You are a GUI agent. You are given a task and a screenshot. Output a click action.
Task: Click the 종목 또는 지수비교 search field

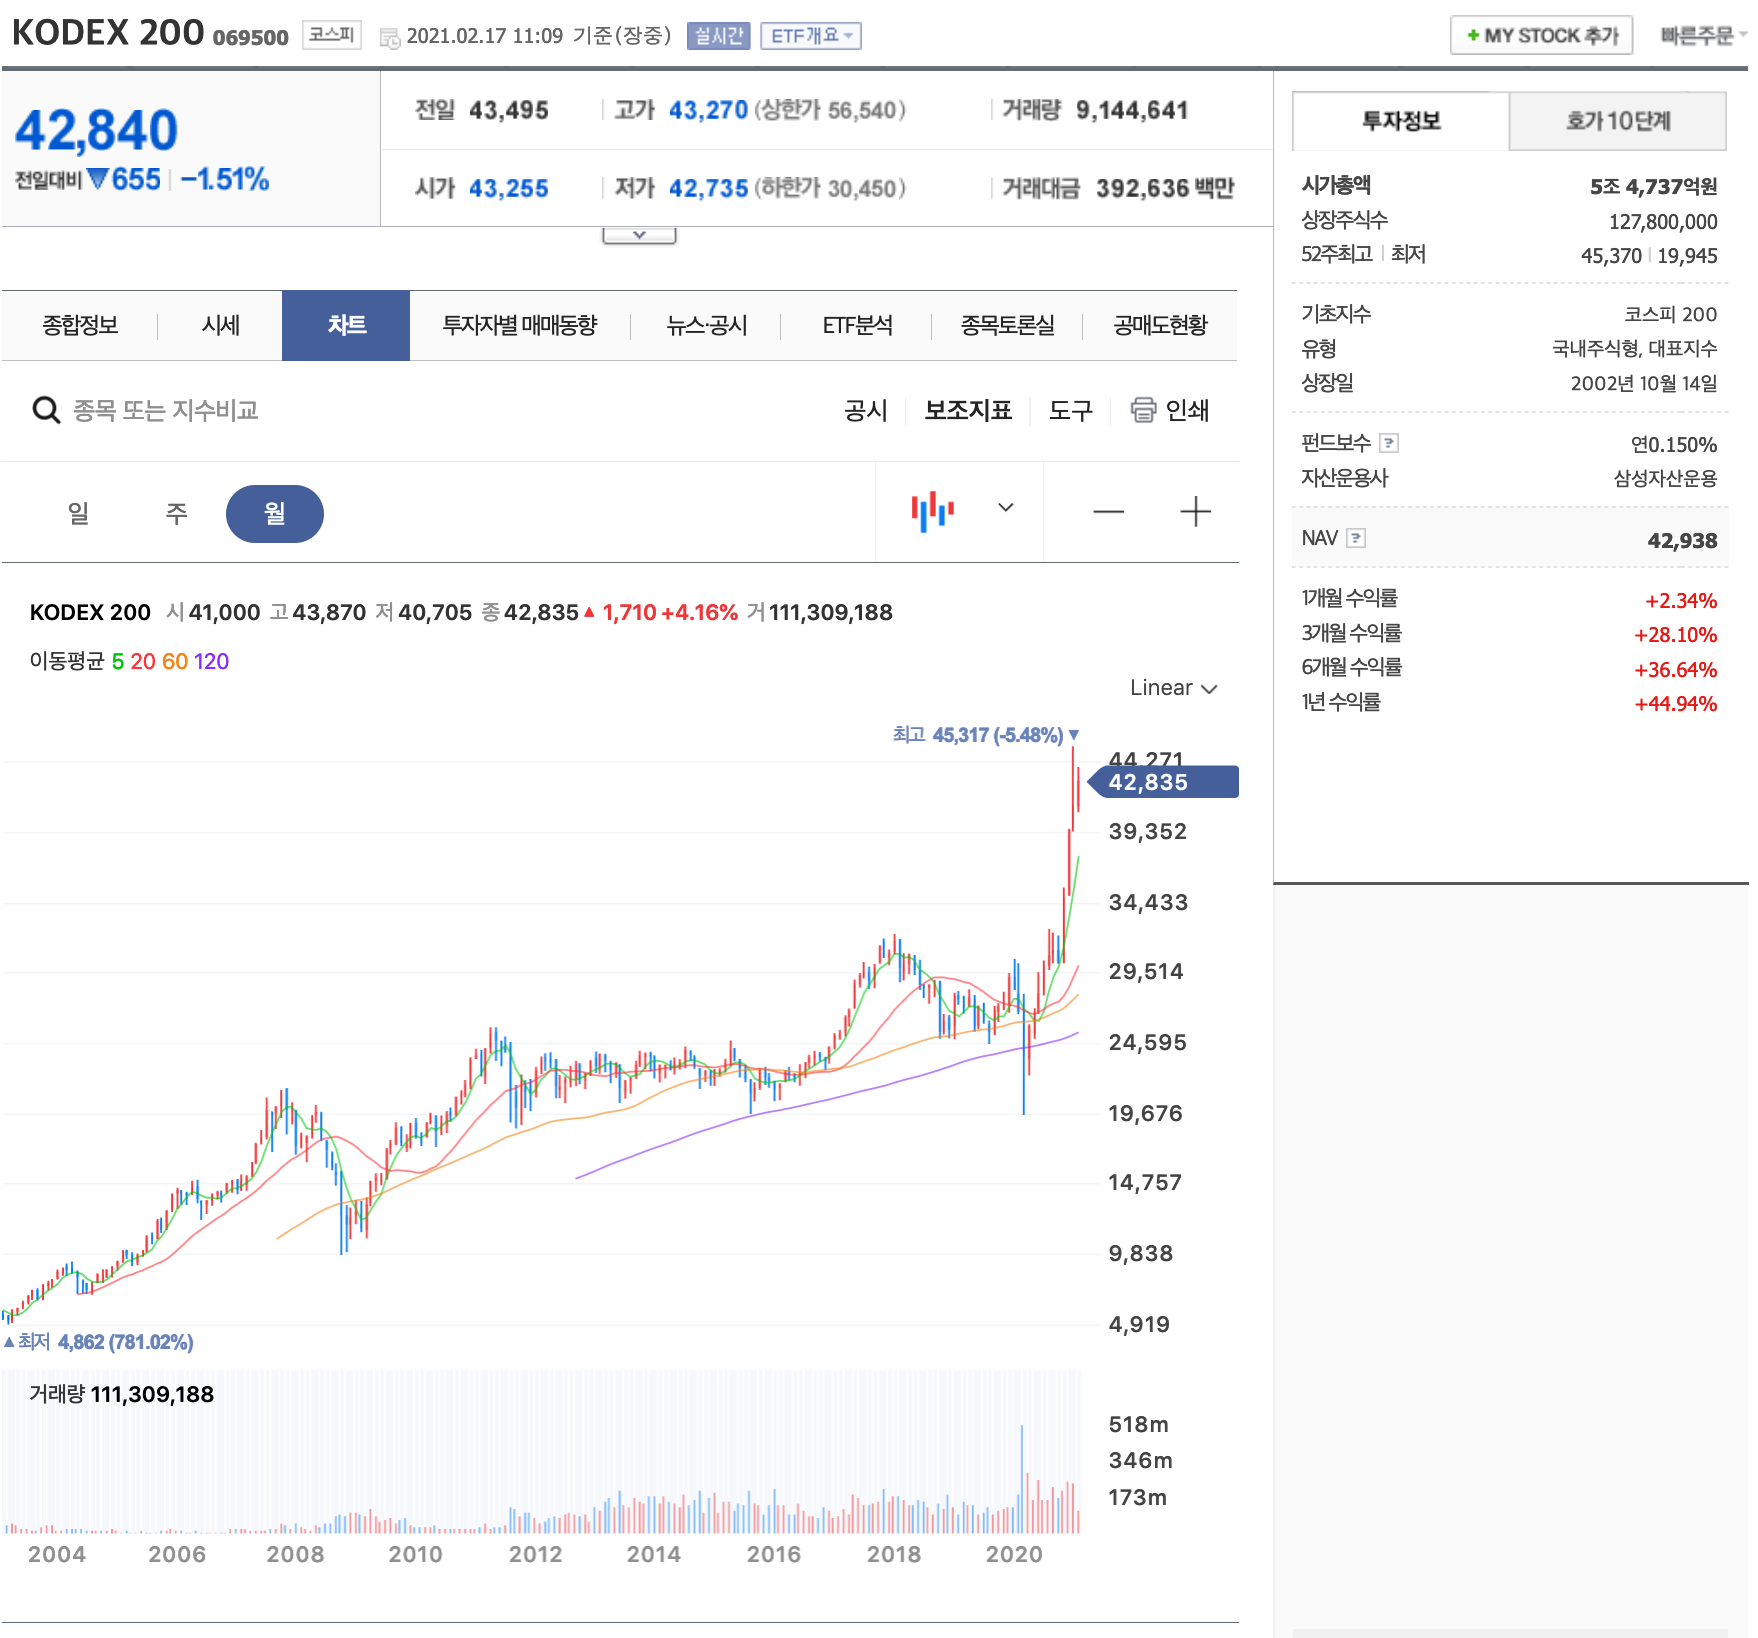click(x=166, y=410)
